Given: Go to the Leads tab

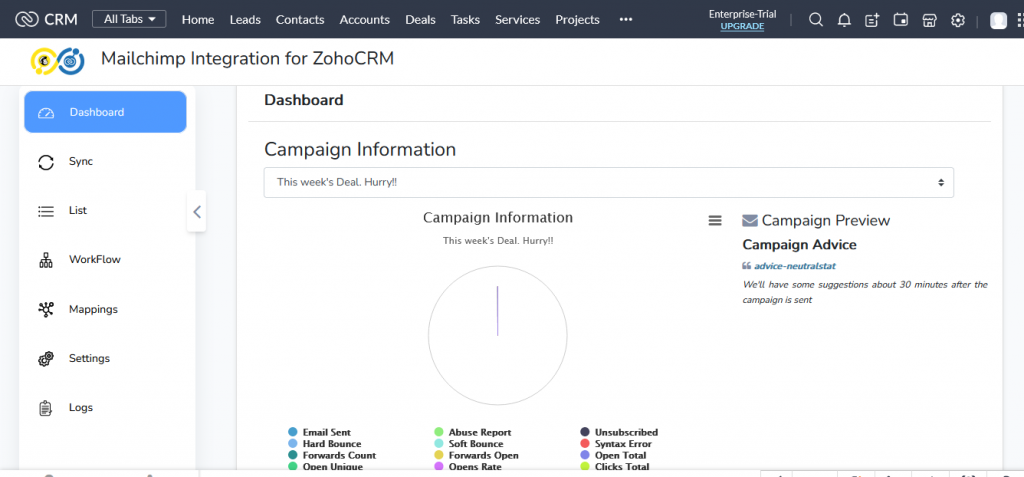Looking at the screenshot, I should (245, 20).
